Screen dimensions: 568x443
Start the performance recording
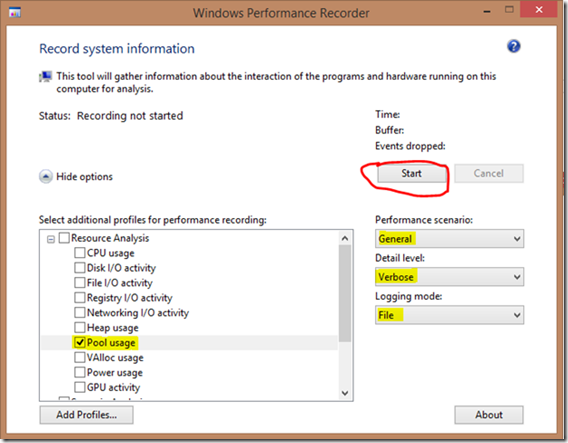[x=412, y=174]
